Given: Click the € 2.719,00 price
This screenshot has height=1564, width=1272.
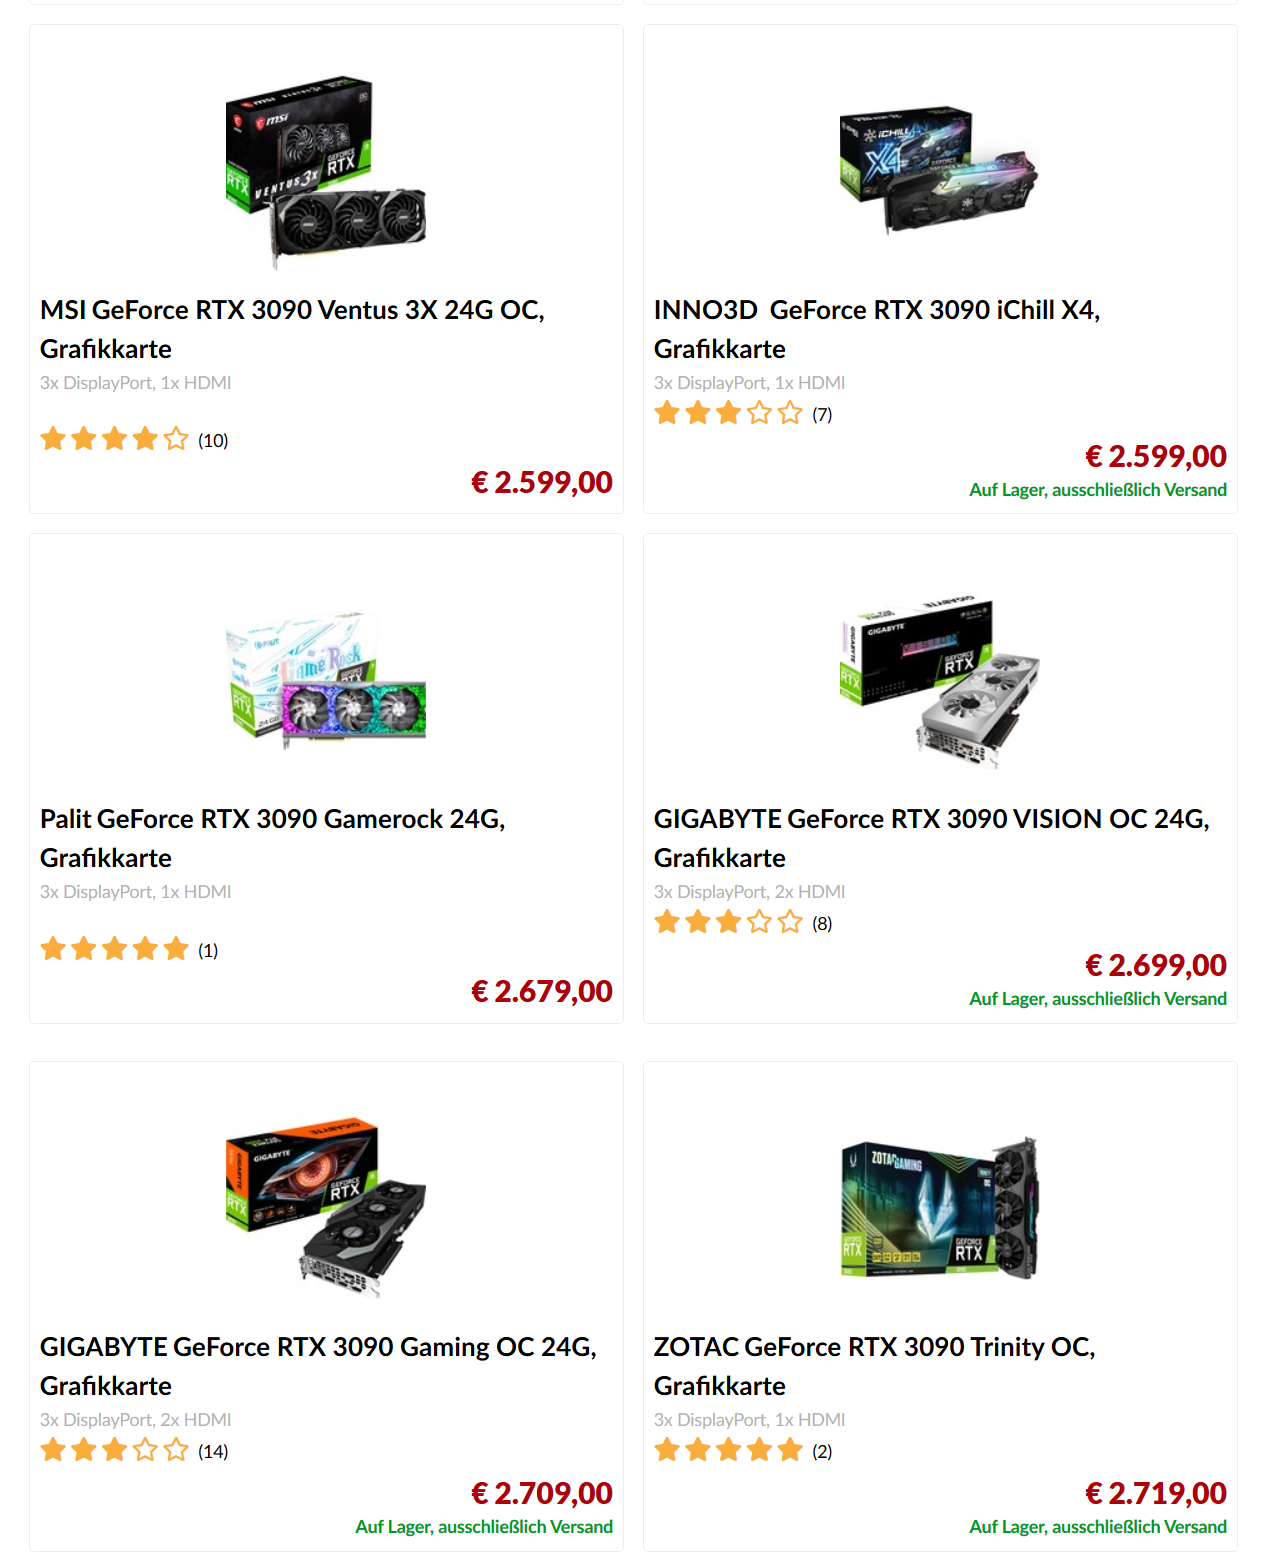Looking at the screenshot, I should point(1155,1493).
